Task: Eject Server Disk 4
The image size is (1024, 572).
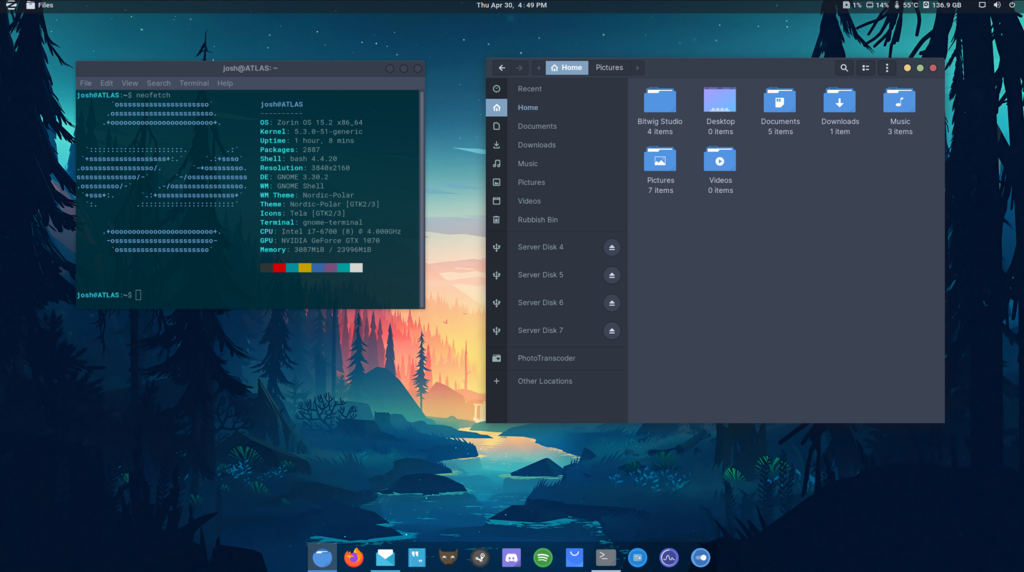Action: (x=612, y=247)
